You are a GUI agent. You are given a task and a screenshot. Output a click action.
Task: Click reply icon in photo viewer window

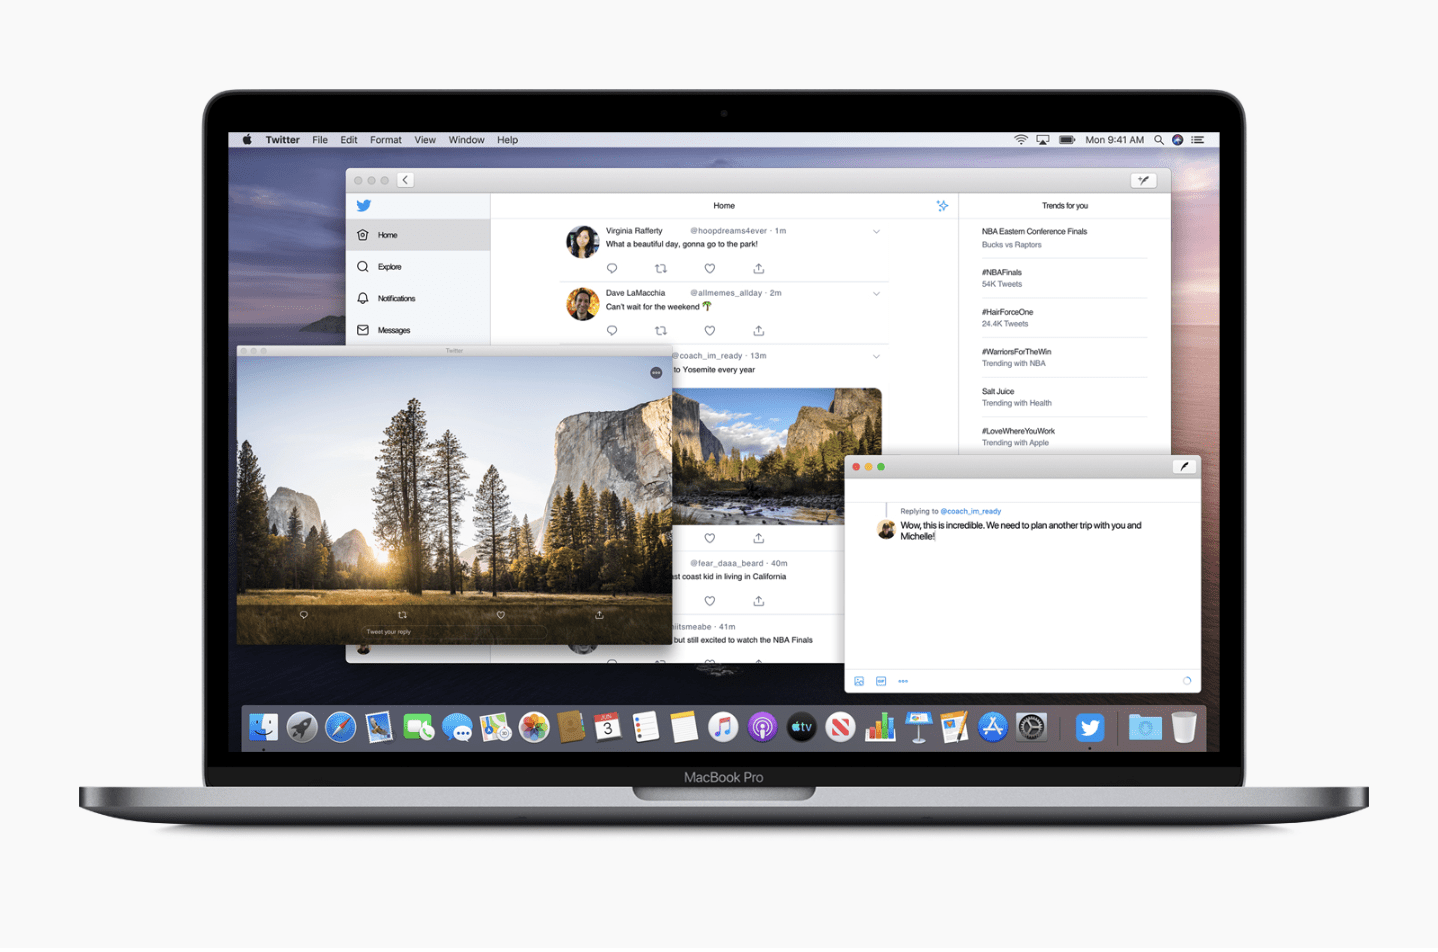pos(304,615)
